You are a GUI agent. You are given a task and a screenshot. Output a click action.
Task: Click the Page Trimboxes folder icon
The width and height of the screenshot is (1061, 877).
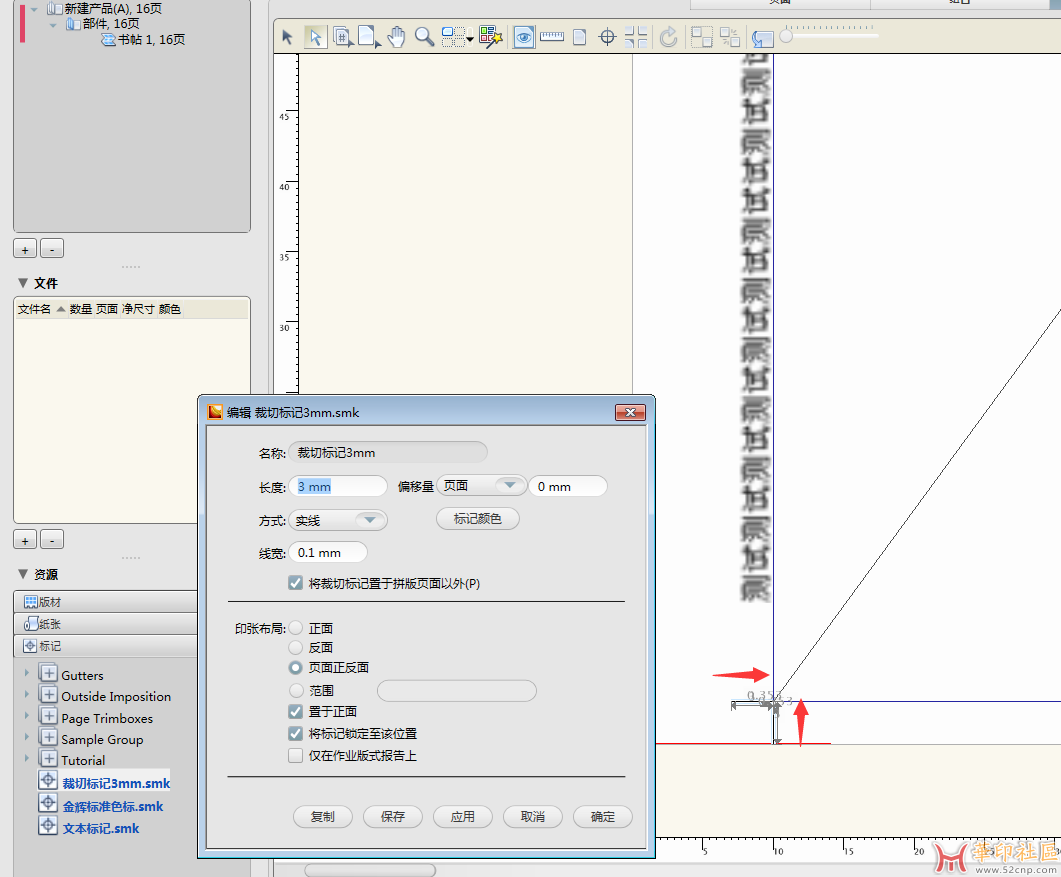click(x=48, y=716)
